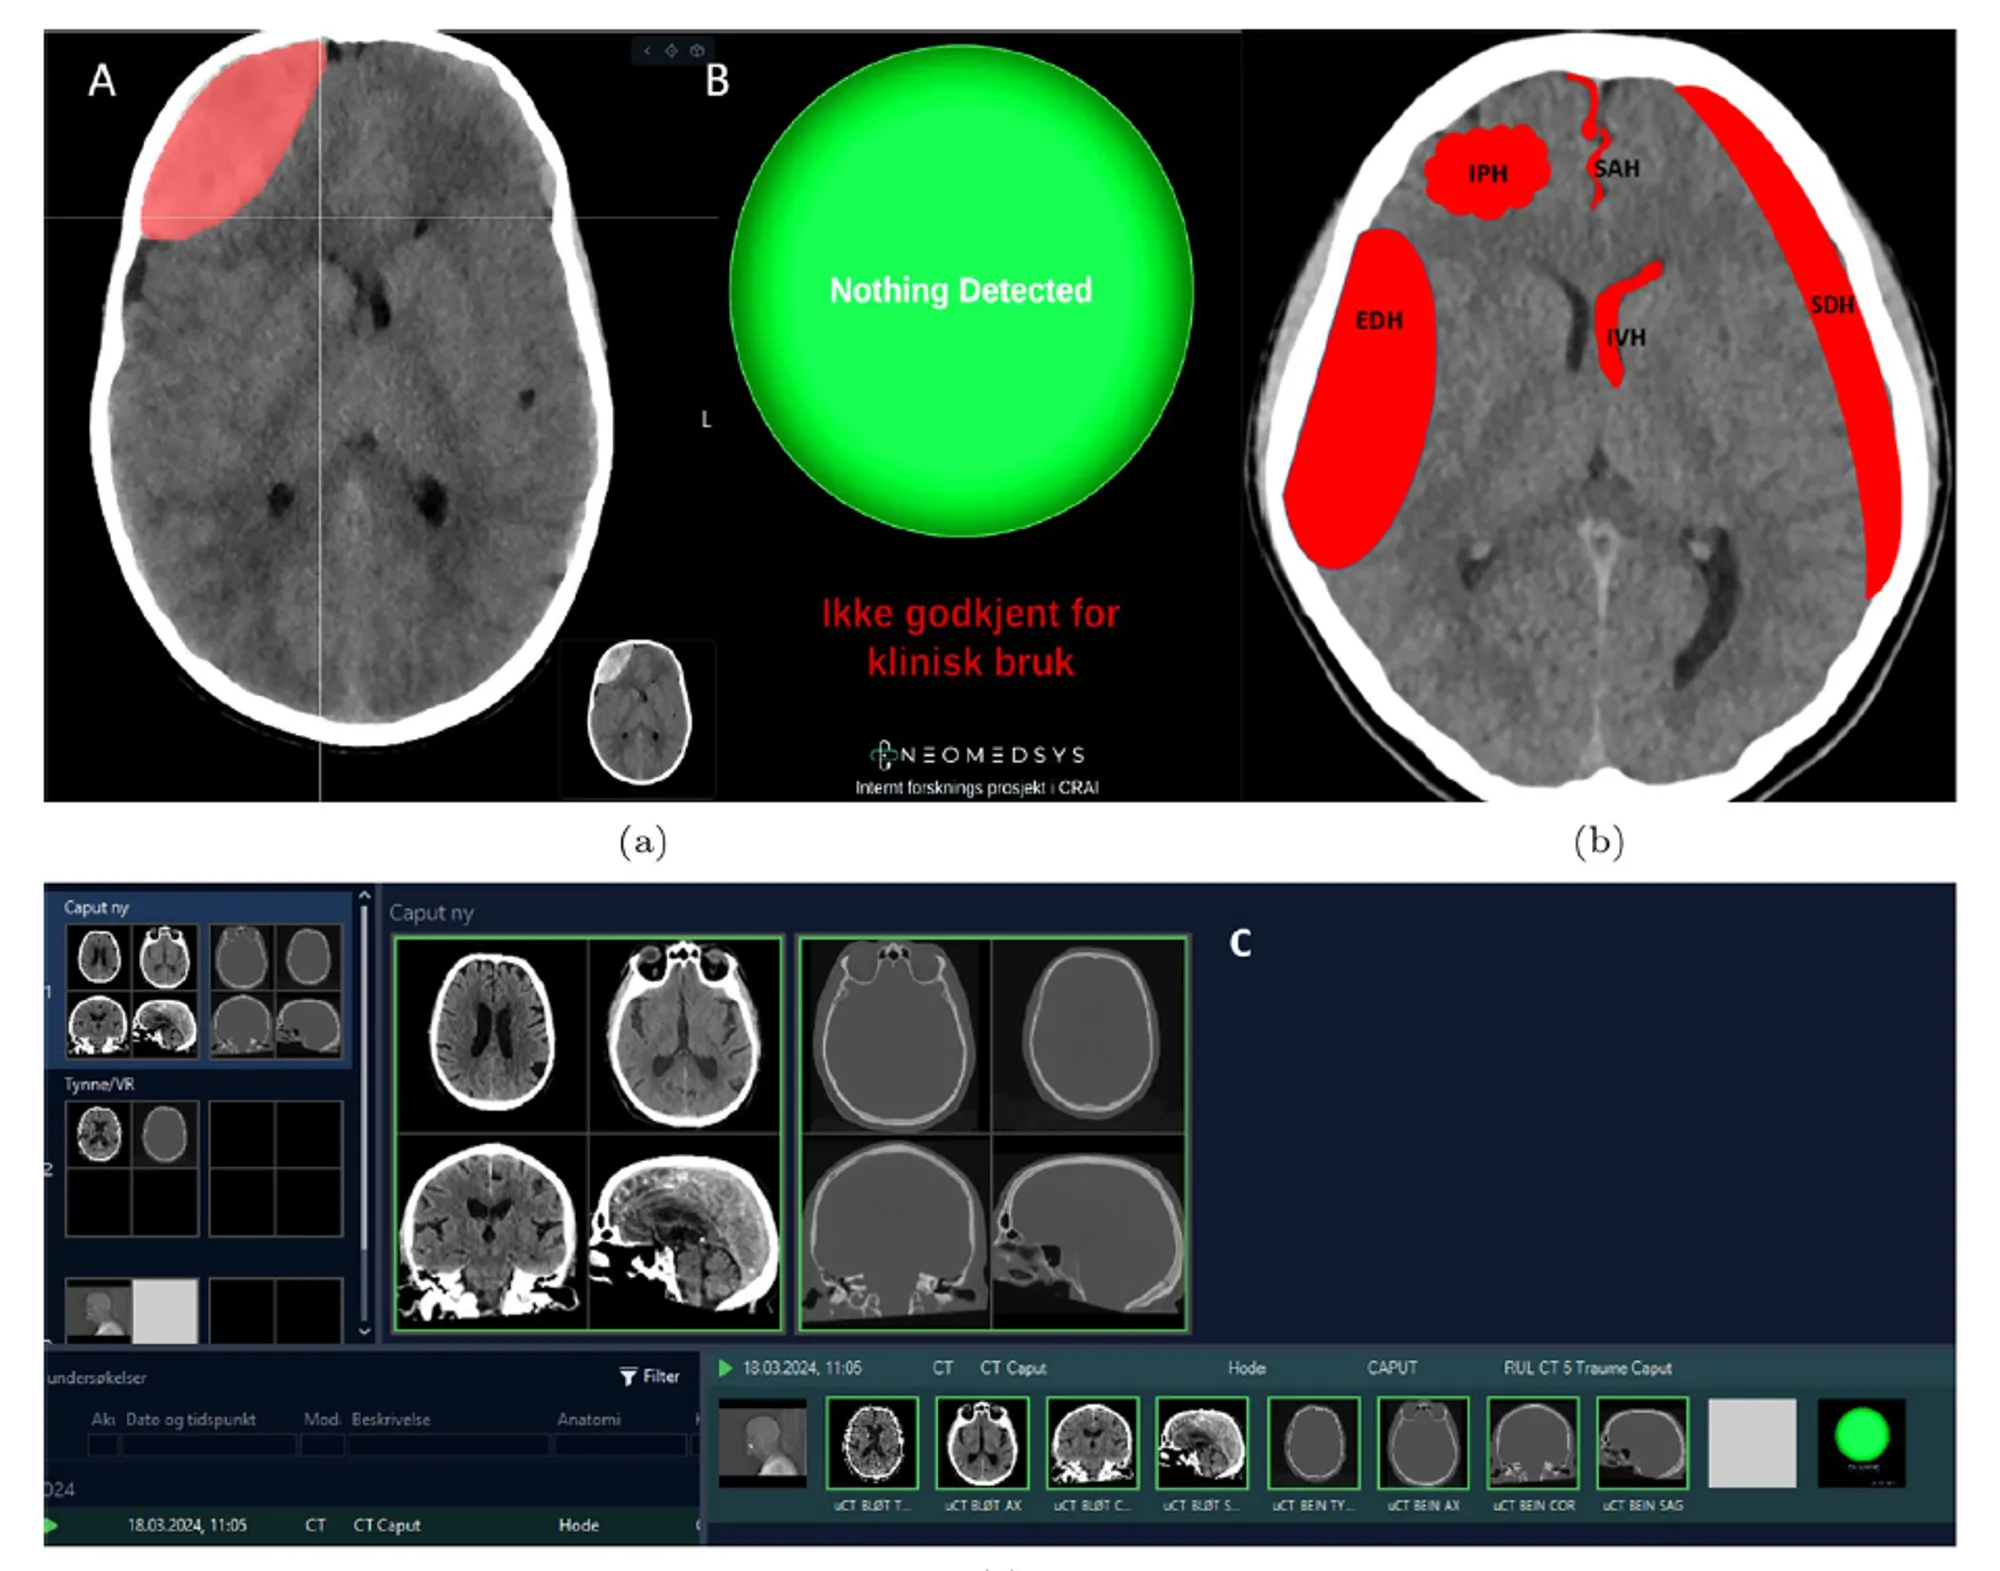This screenshot has width=2000, height=1571.
Task: Select the uCT BLØT AX series thumbnail
Action: click(x=982, y=1443)
